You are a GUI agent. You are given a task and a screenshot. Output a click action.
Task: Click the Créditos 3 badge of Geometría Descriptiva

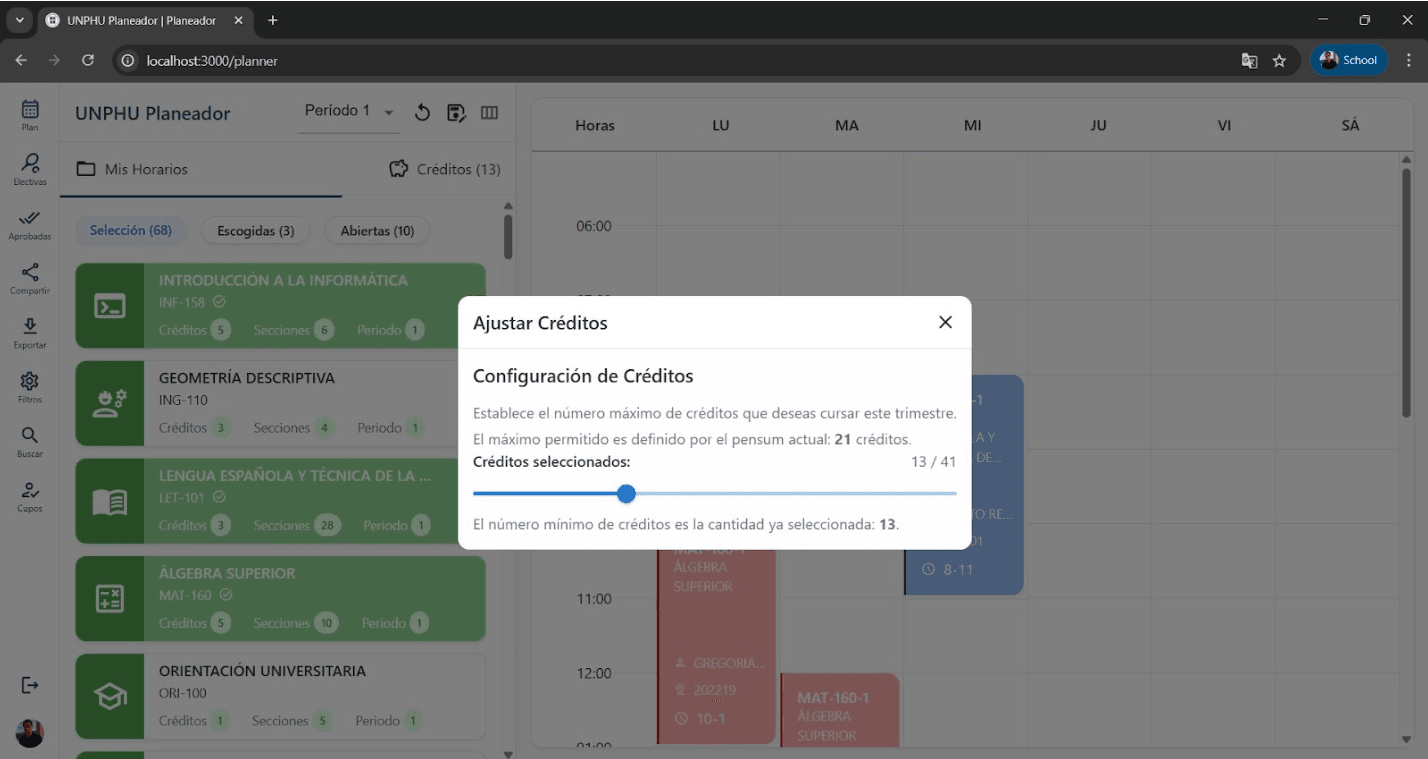(x=221, y=428)
